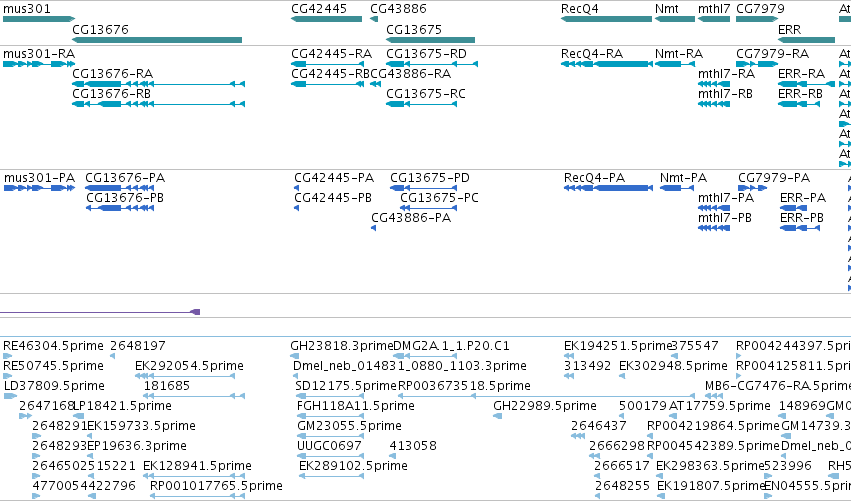Select the mthl7-RA transcript label

pos(726,74)
